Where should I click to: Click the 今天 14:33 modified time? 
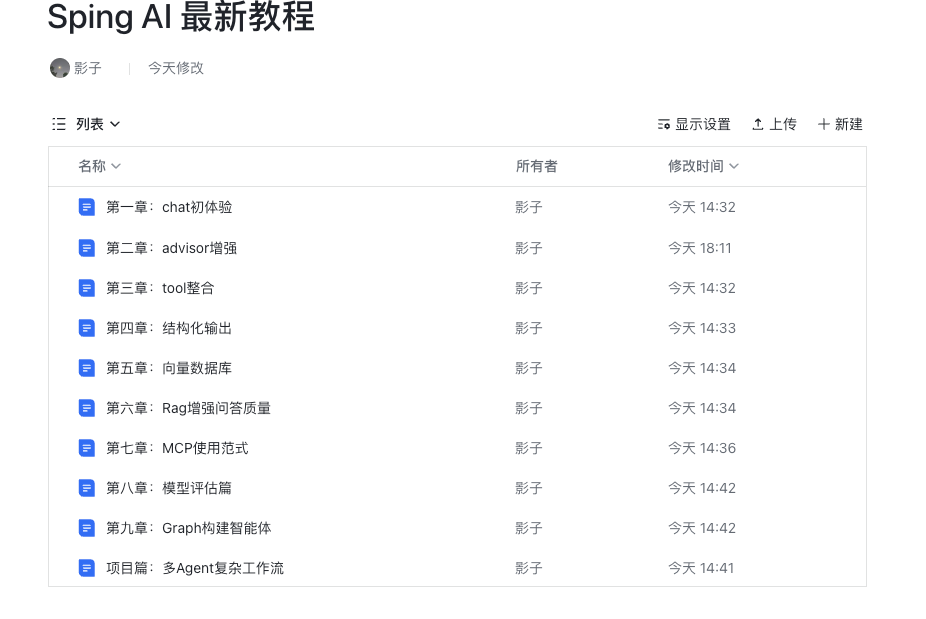(702, 328)
